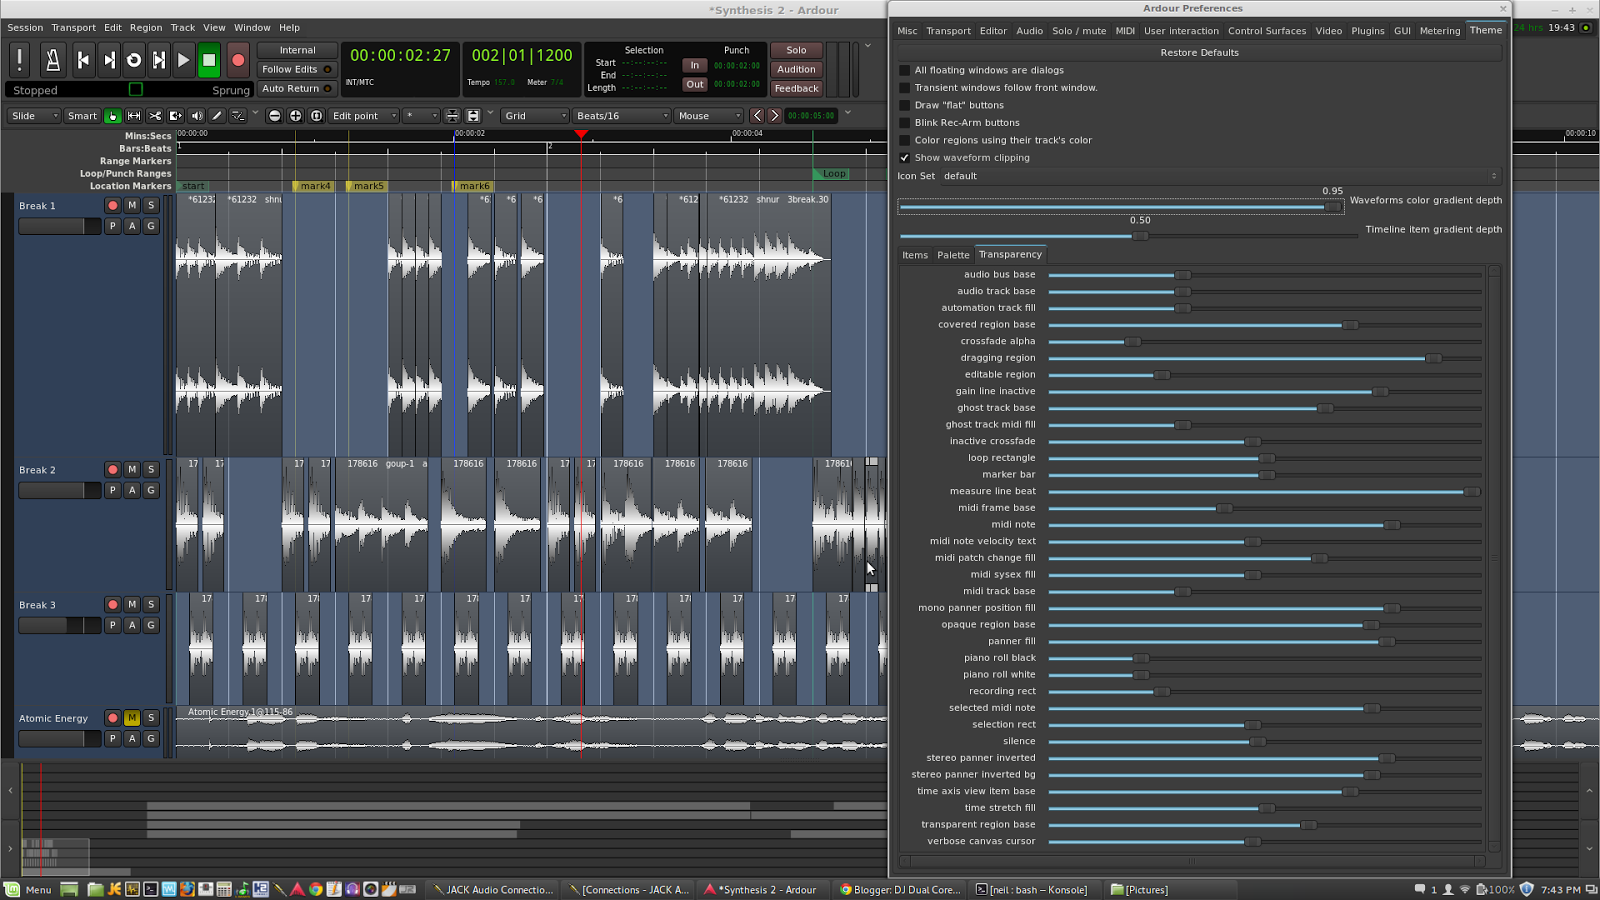Open the Region menu
Screen dimensions: 1600x900
[x=146, y=28]
